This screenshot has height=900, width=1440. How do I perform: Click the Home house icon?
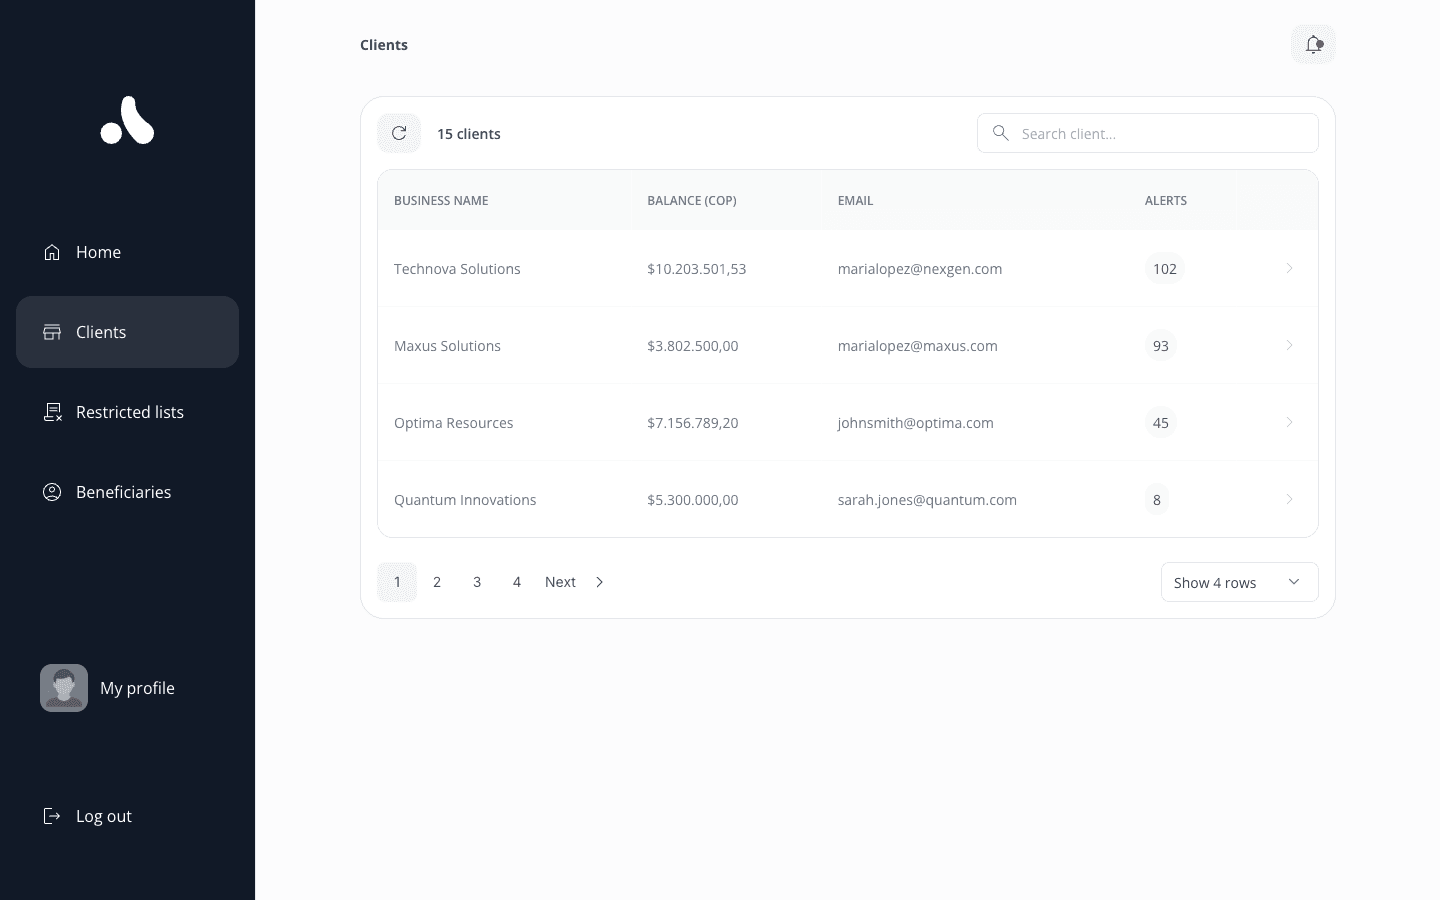click(x=52, y=252)
